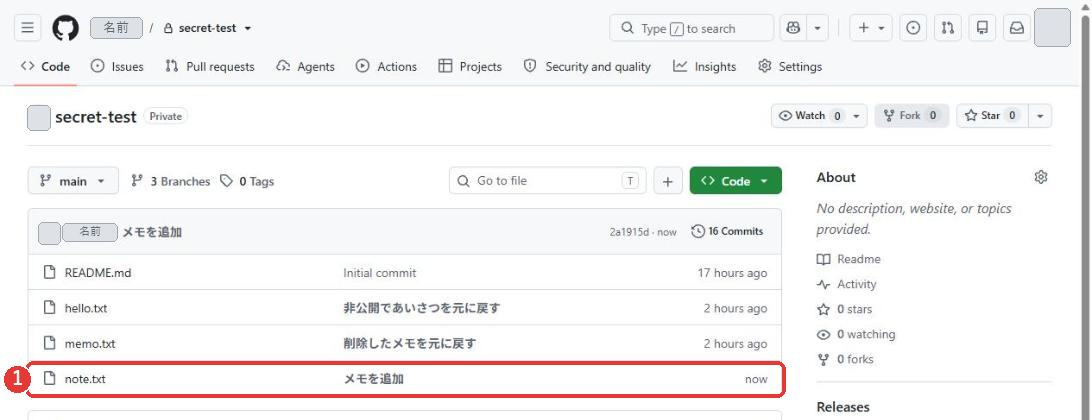
Task: Open Initial commit message link
Action: point(380,273)
